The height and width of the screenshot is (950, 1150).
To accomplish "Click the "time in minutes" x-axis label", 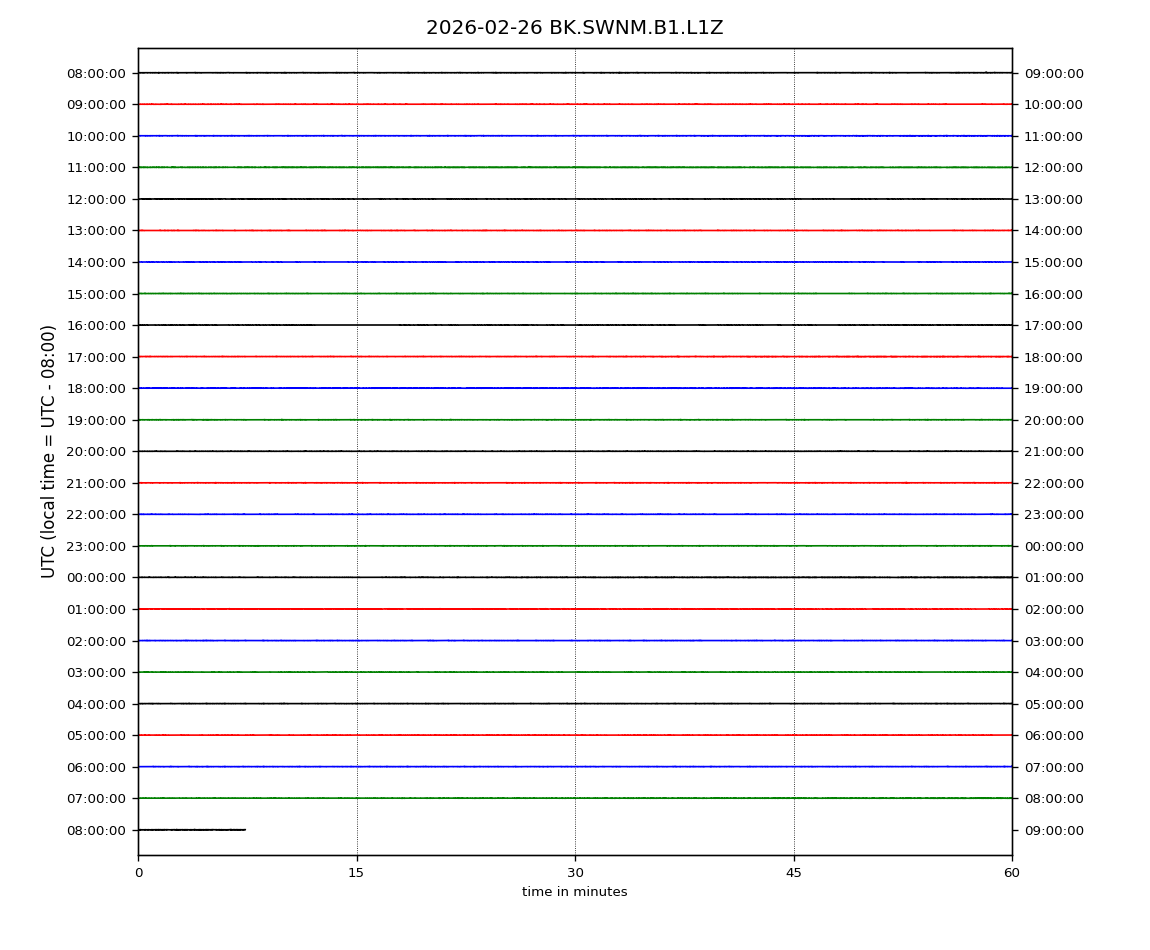I will 574,892.
